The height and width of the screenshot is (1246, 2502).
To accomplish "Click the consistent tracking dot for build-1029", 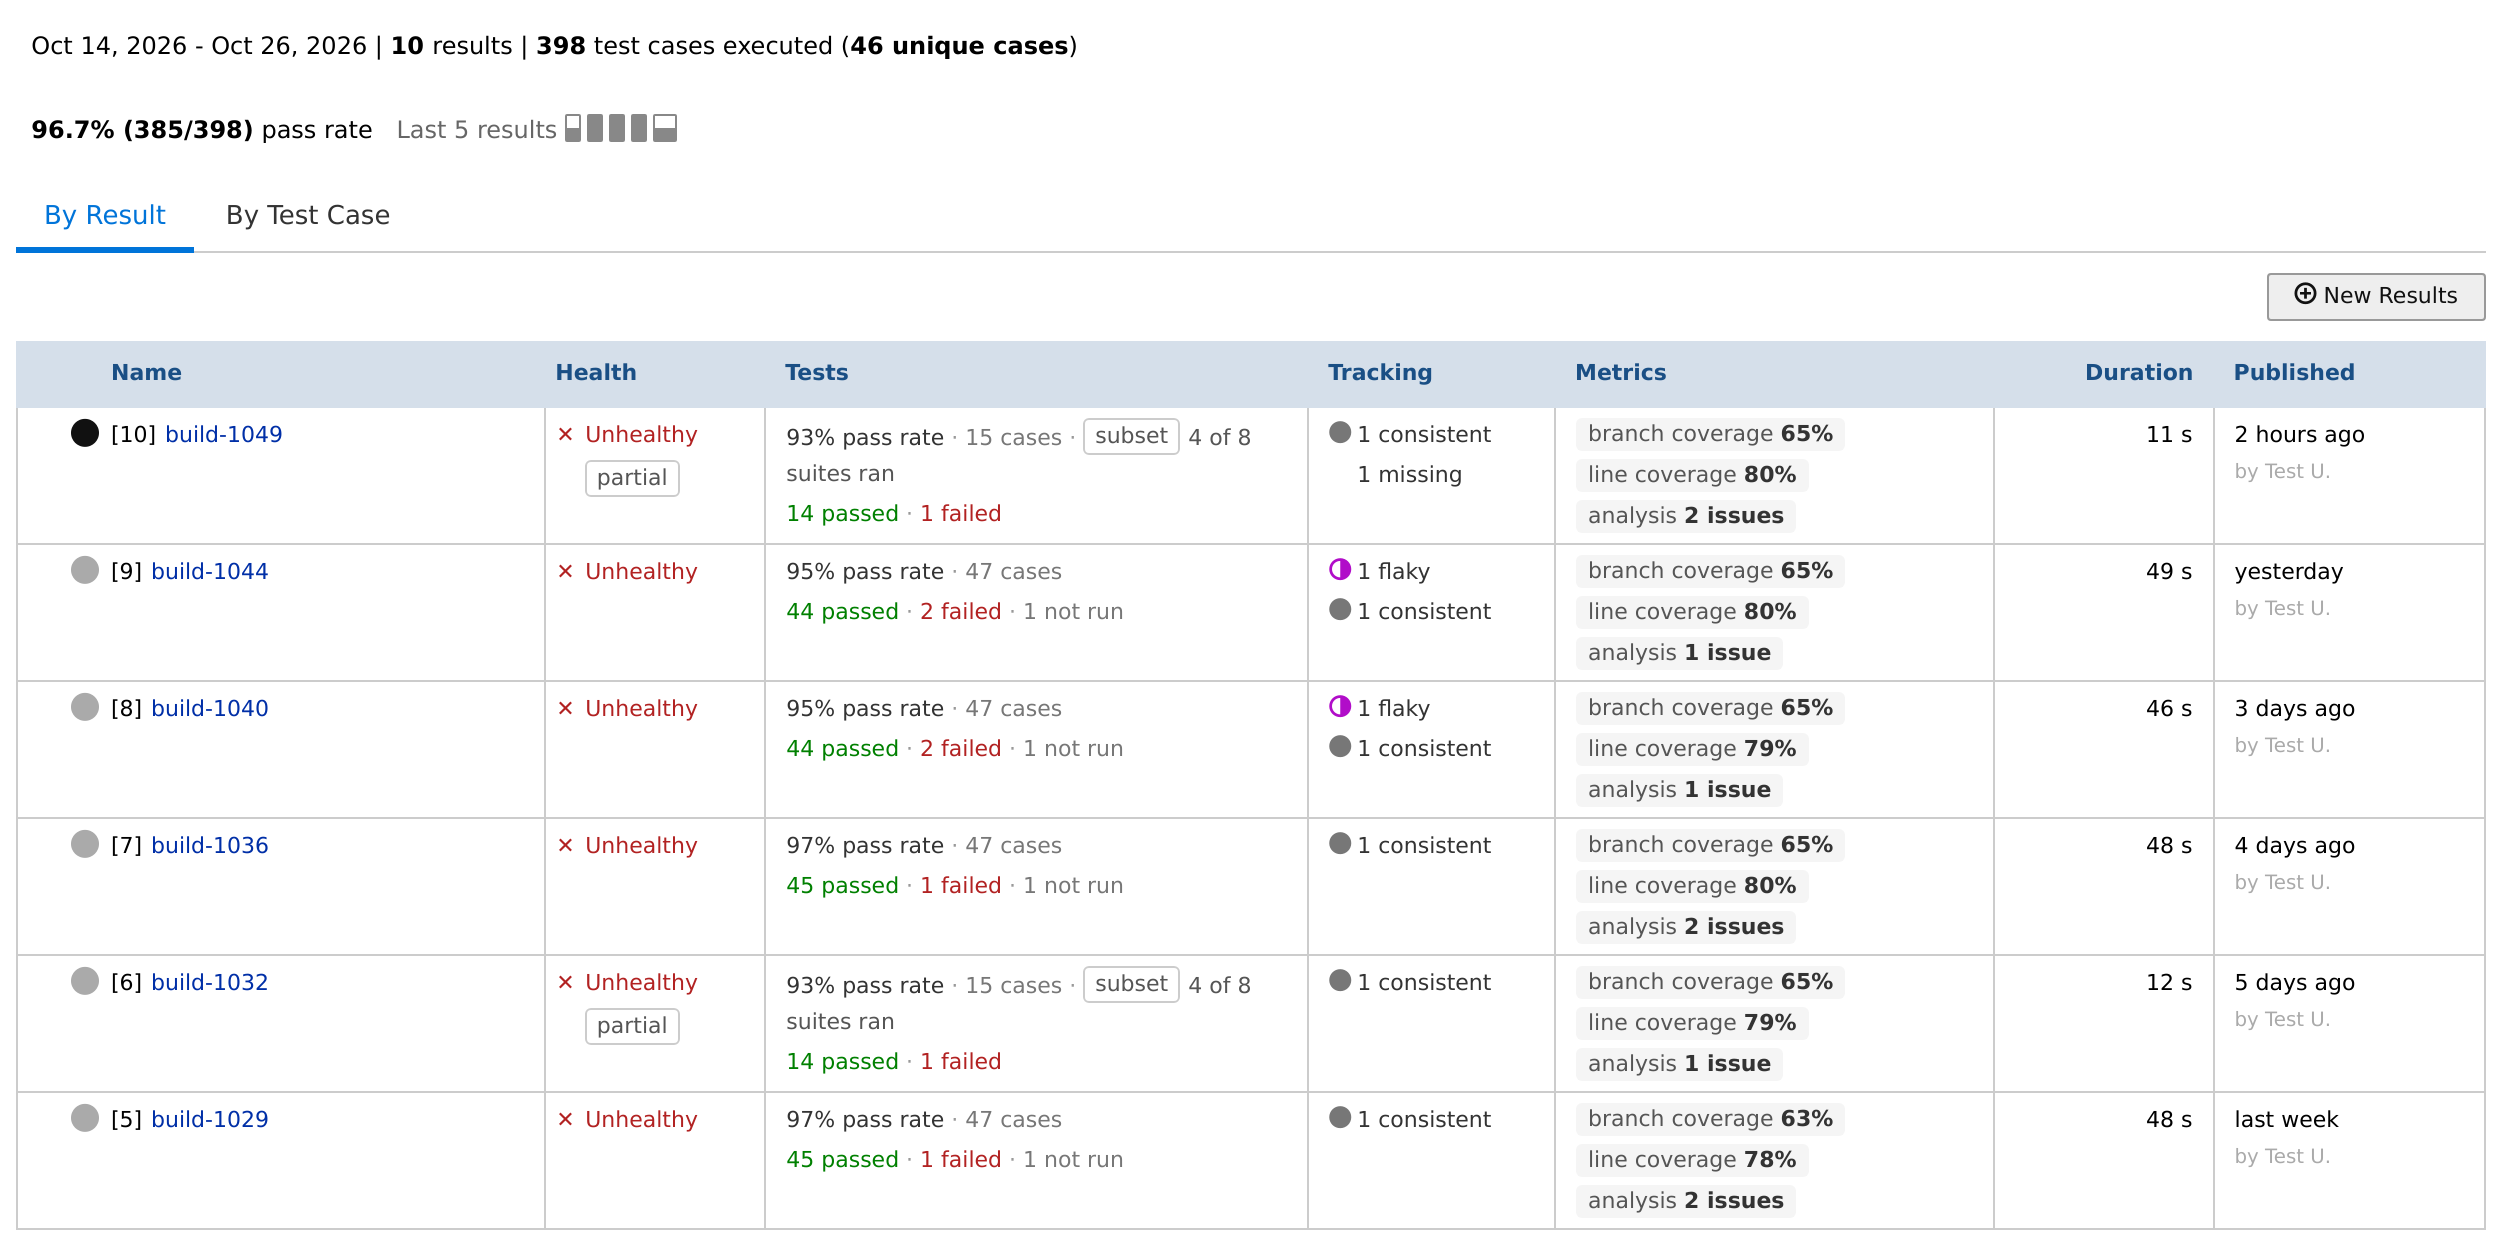I will tap(1340, 1117).
